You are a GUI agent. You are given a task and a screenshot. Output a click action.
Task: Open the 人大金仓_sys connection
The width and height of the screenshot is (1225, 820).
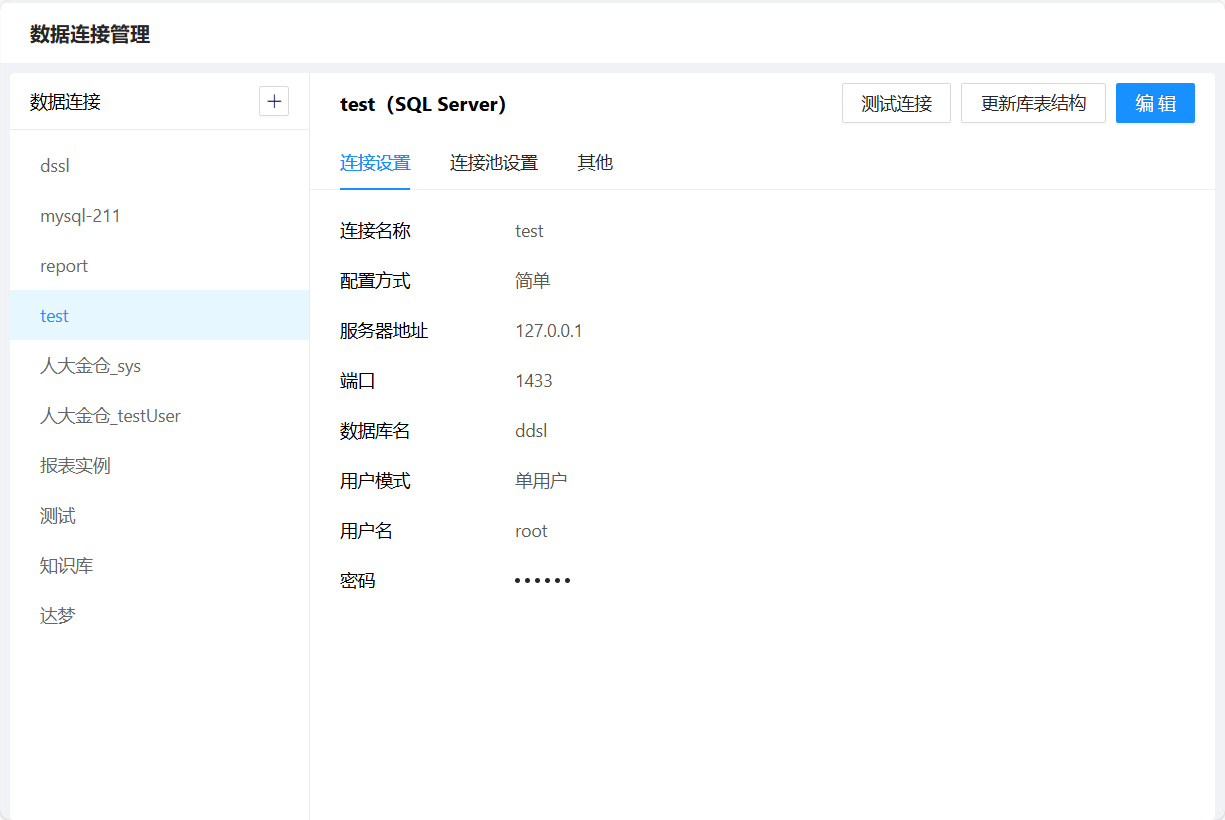[x=90, y=366]
